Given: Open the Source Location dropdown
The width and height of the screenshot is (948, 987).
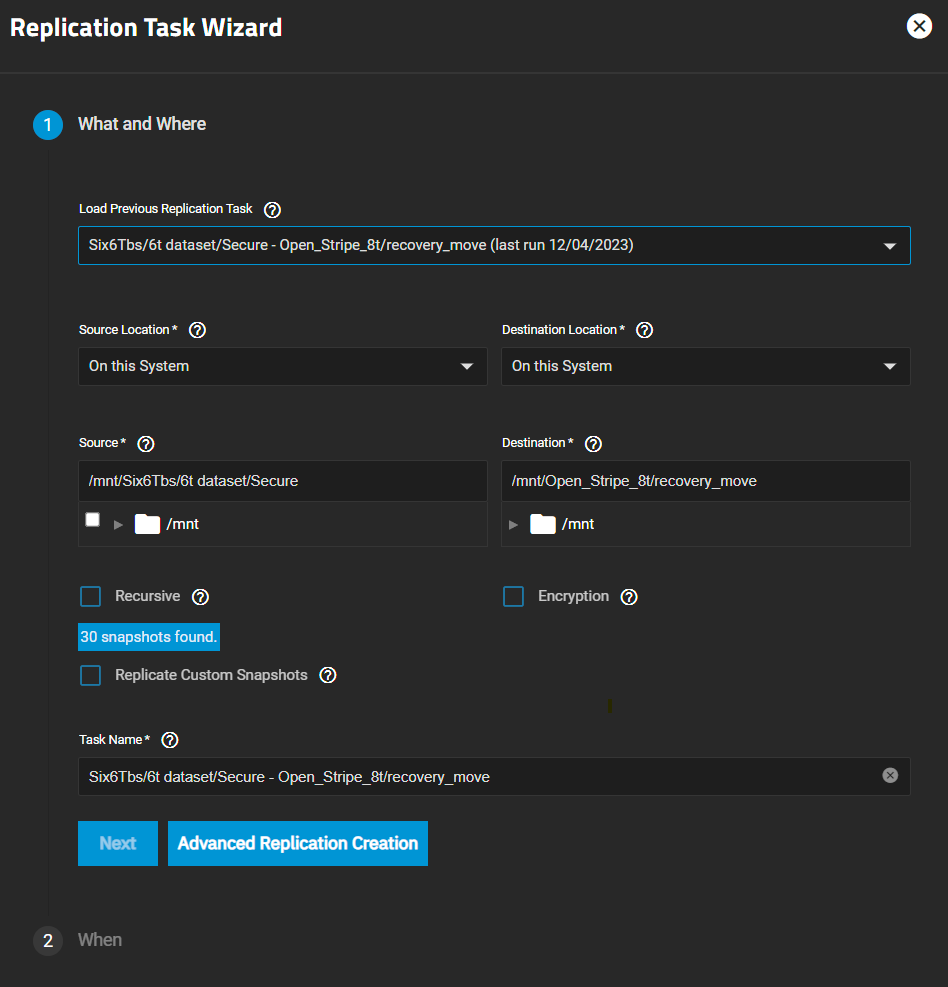Looking at the screenshot, I should [283, 366].
